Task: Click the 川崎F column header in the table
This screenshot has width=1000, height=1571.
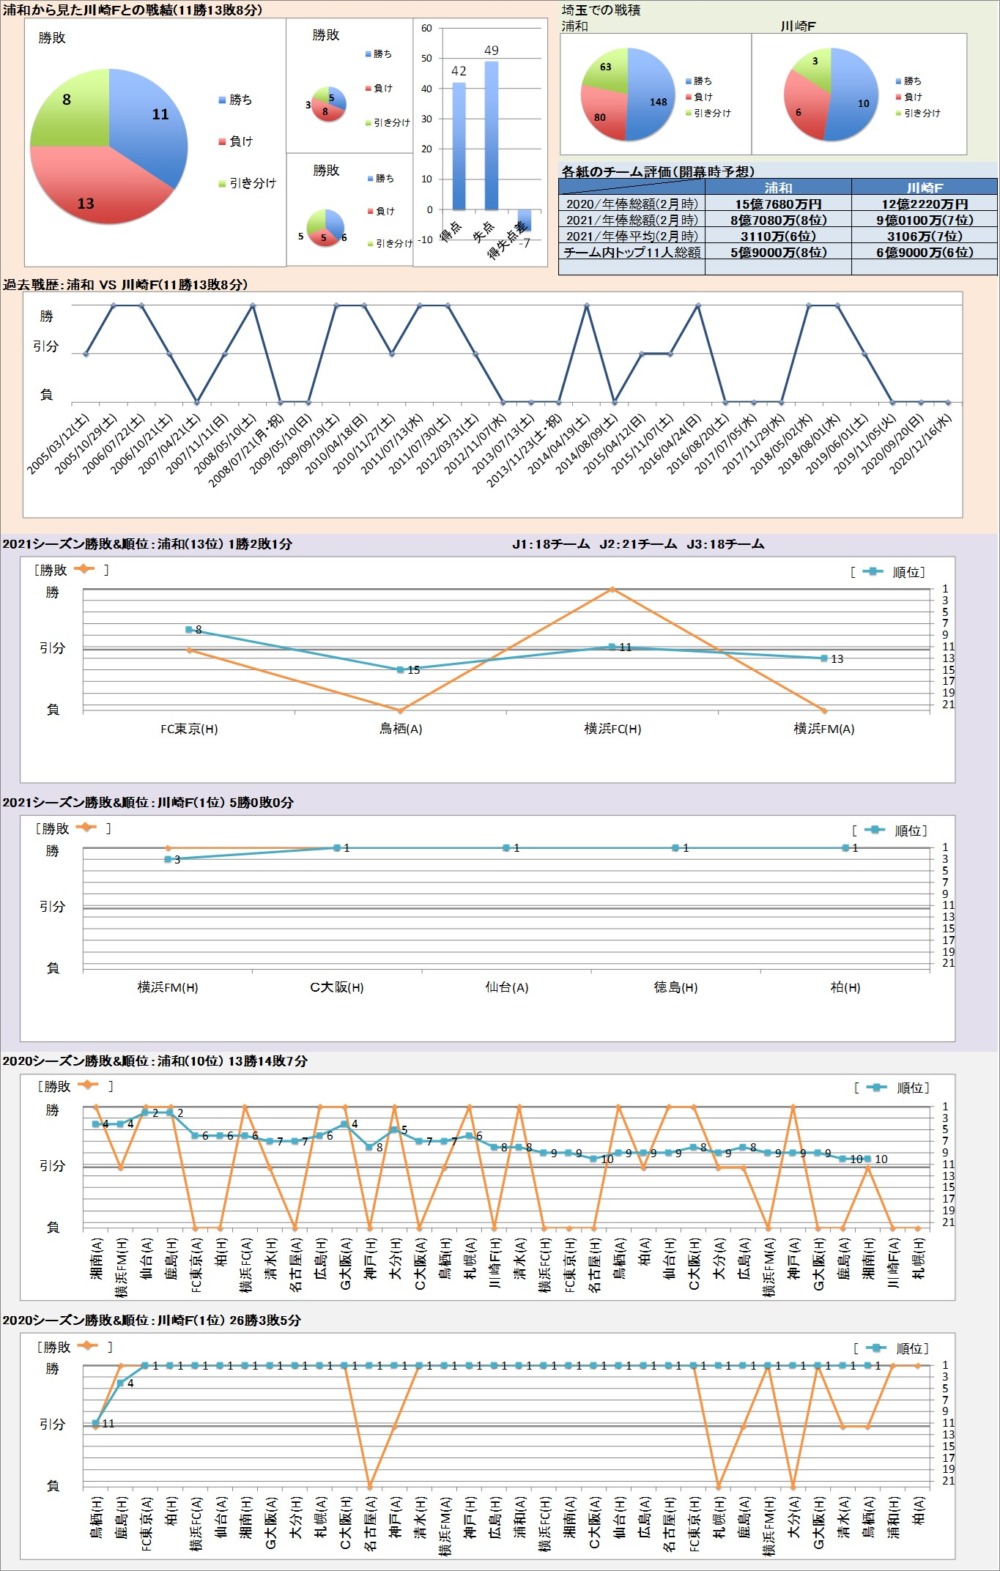Action: pyautogui.click(x=924, y=188)
